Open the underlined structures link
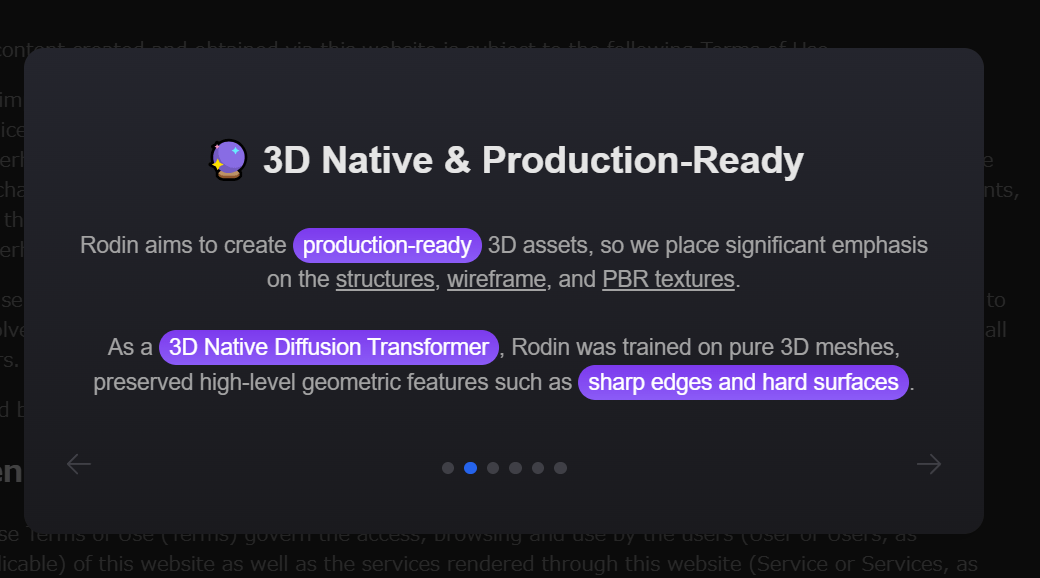Image resolution: width=1040 pixels, height=578 pixels. (385, 279)
